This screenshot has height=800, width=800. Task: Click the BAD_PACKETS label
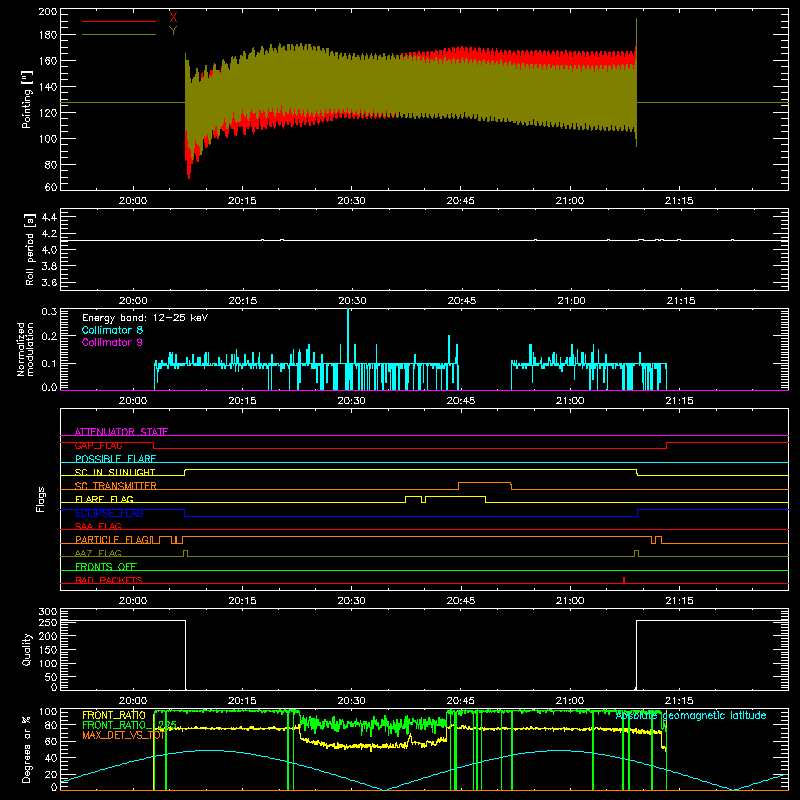click(109, 580)
